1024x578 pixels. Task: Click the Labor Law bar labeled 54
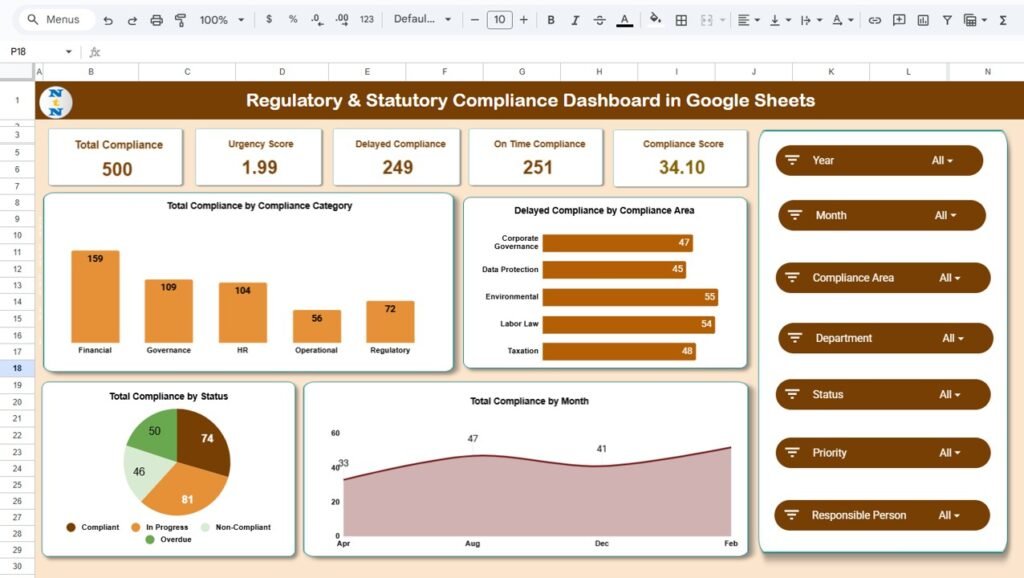pyautogui.click(x=629, y=324)
